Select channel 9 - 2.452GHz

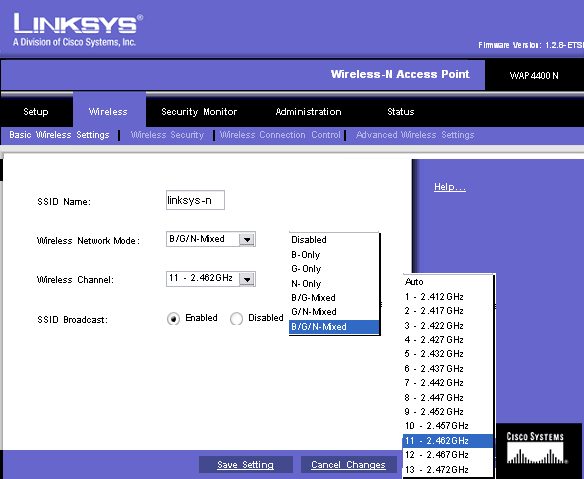tap(448, 412)
